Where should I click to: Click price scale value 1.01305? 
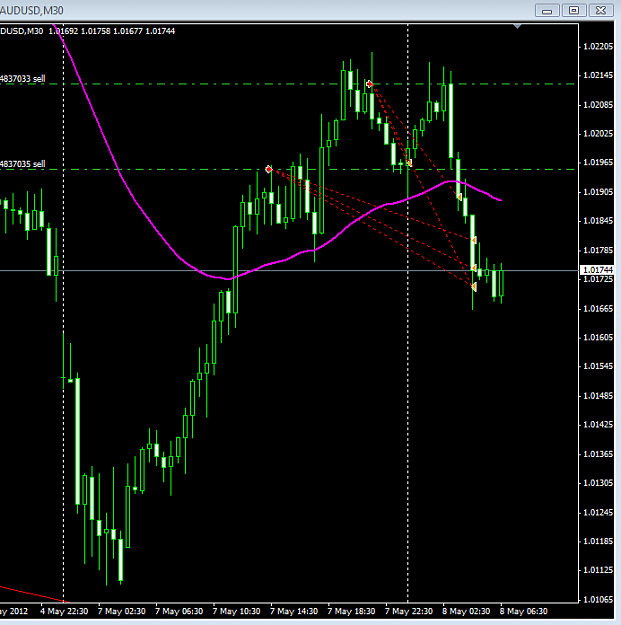coord(598,483)
